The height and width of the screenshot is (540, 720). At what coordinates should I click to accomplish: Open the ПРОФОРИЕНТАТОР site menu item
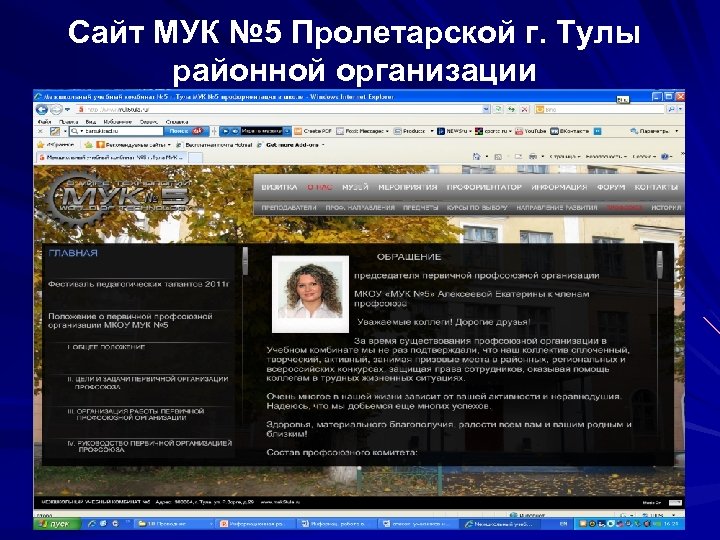pyautogui.click(x=484, y=187)
